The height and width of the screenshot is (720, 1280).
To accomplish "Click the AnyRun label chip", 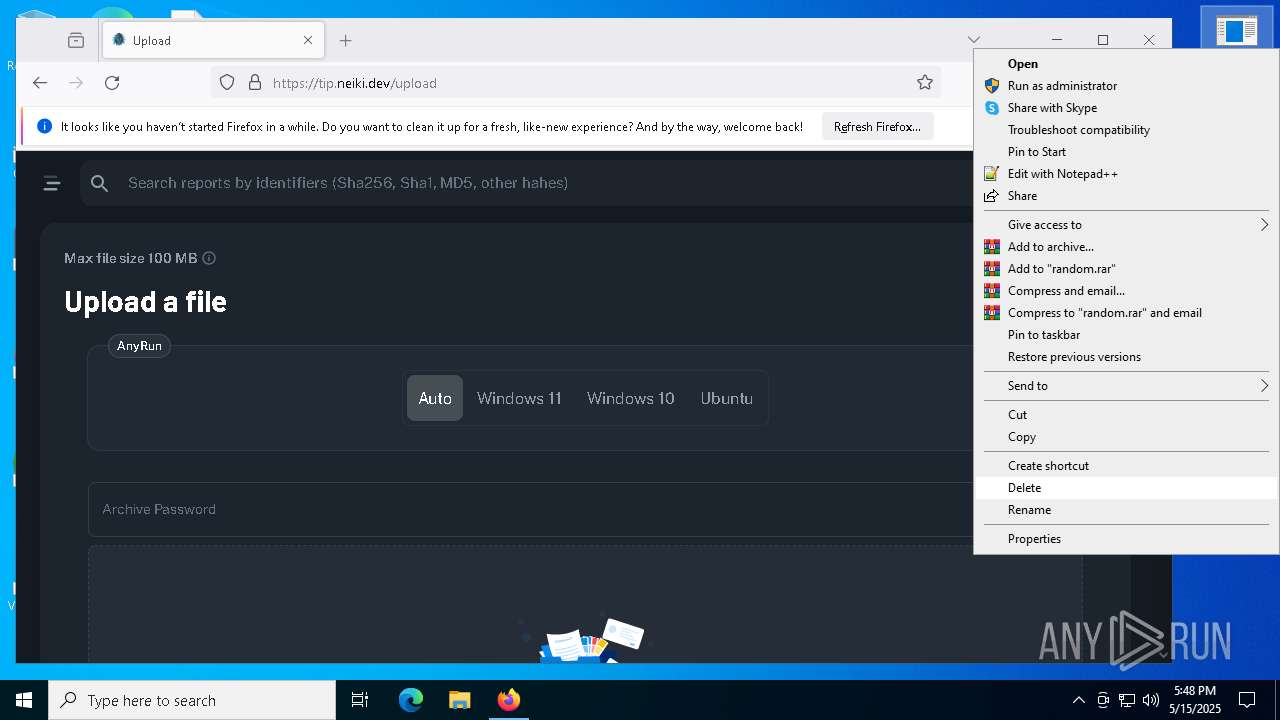I will 139,346.
